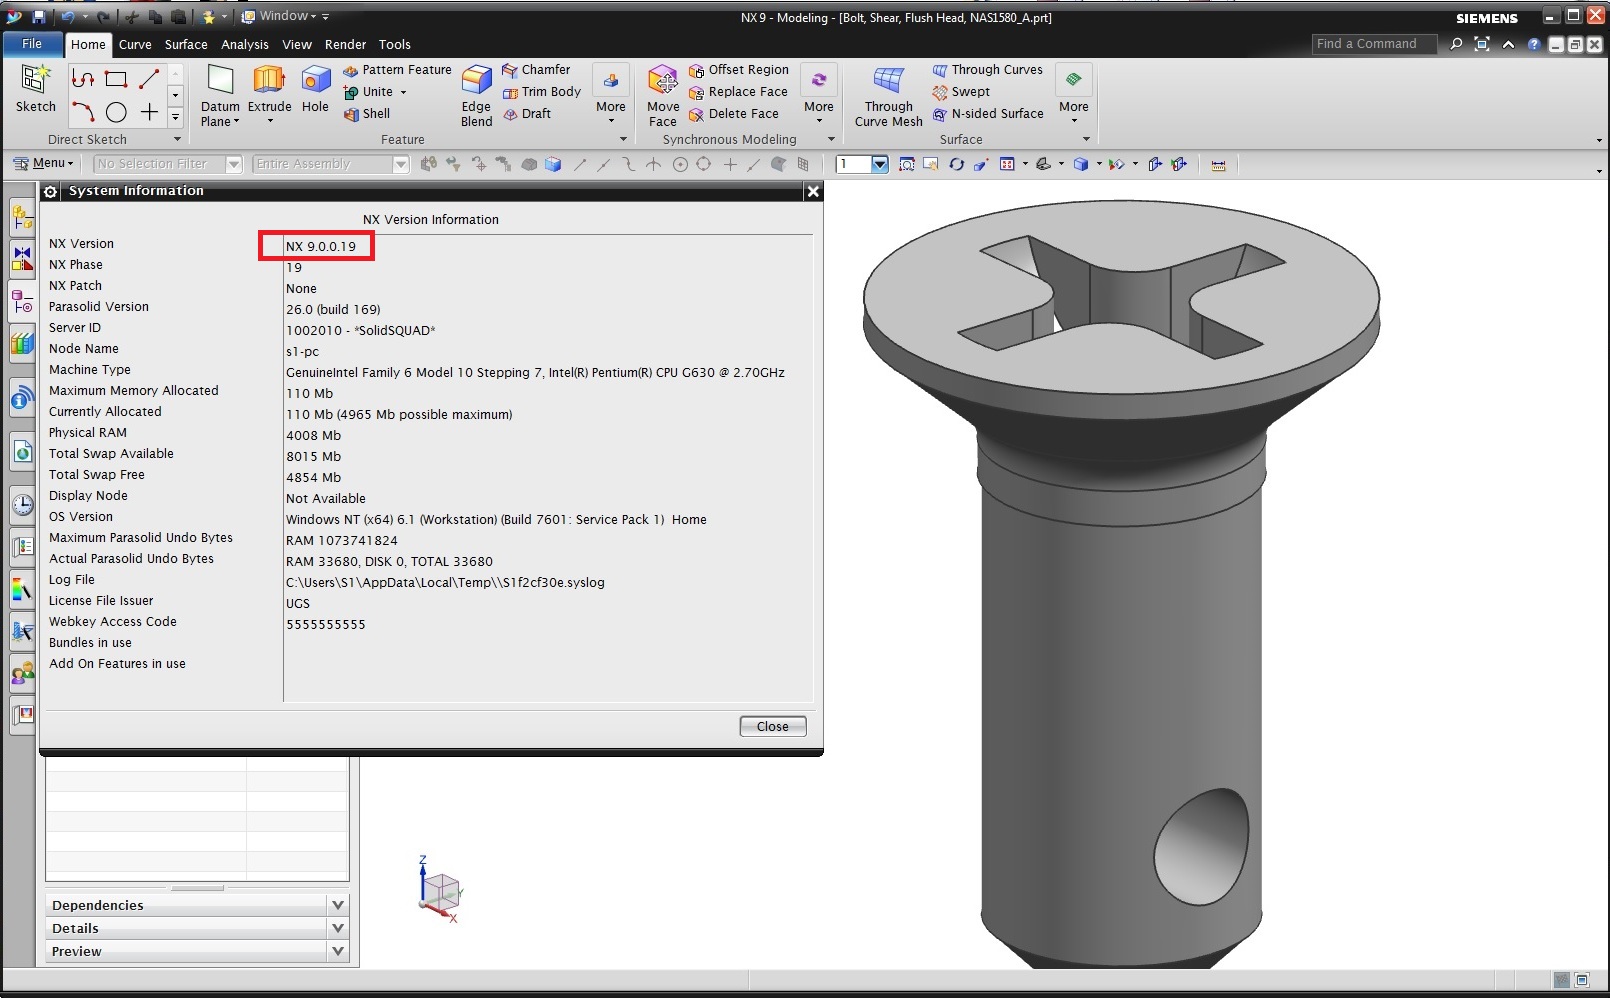Open the Help question mark icon
Image resolution: width=1610 pixels, height=998 pixels.
point(1533,44)
